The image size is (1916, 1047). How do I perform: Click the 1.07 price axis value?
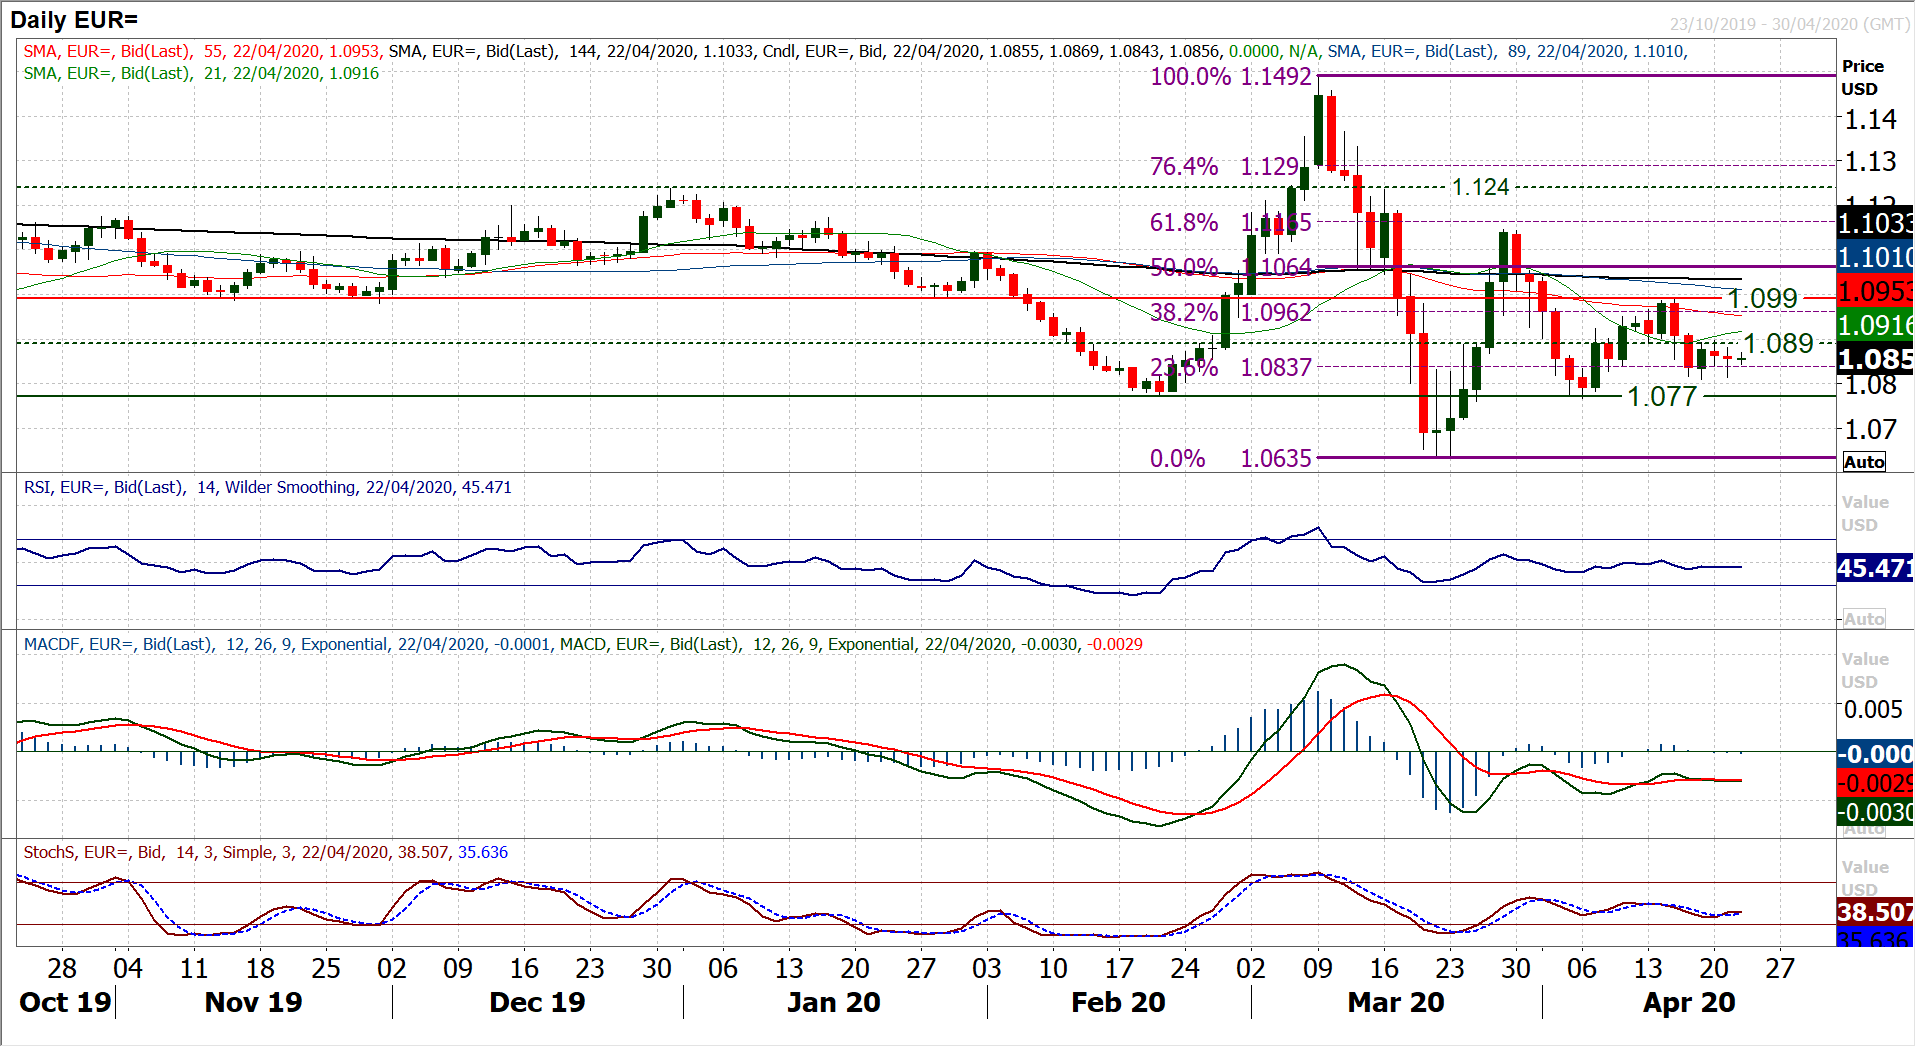click(1870, 430)
